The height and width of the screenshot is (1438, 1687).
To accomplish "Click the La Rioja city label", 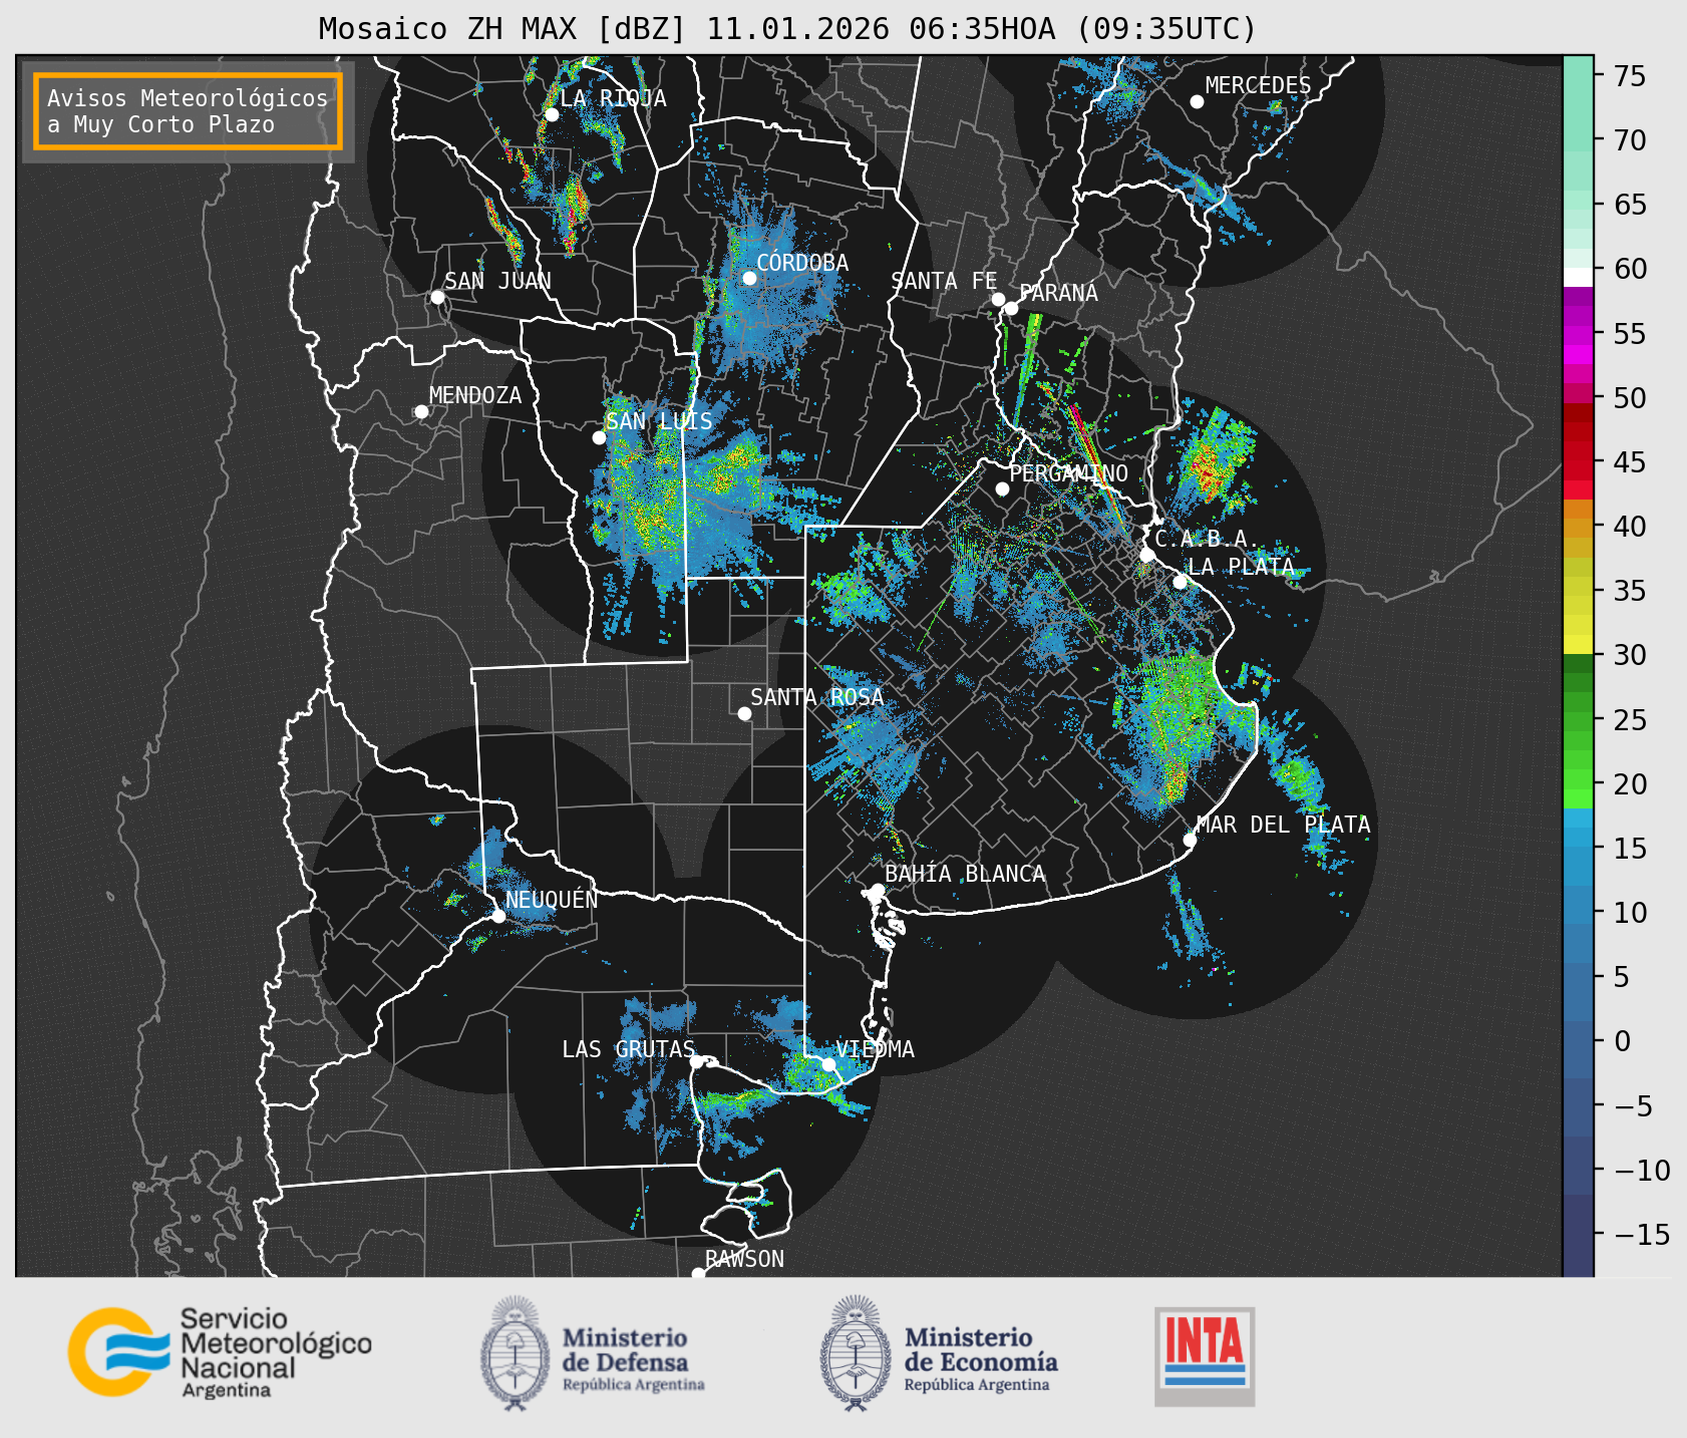I will coord(612,98).
